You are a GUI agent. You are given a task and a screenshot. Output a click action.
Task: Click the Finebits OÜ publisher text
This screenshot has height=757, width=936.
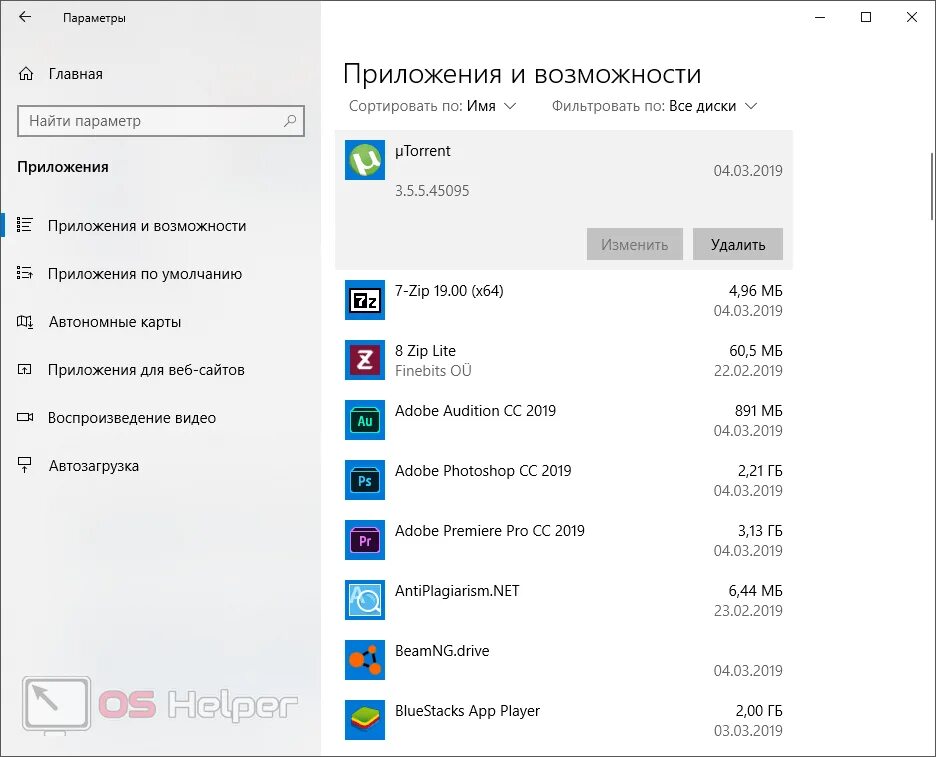(433, 371)
